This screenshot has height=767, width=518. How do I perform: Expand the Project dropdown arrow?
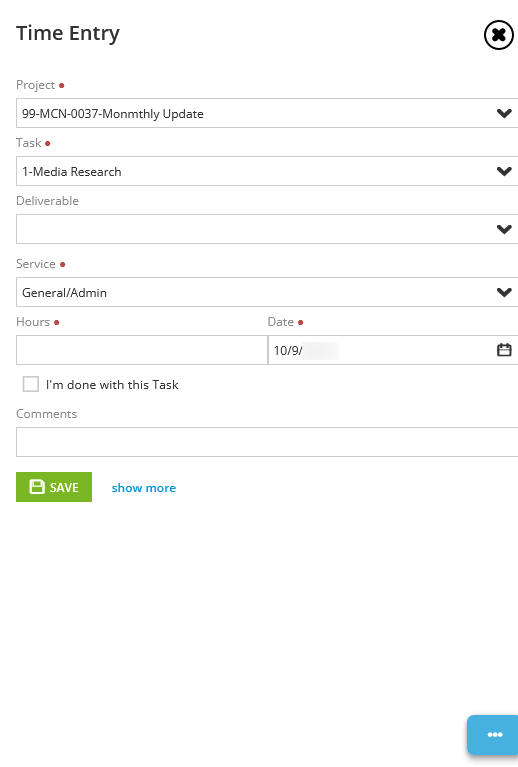pos(504,113)
